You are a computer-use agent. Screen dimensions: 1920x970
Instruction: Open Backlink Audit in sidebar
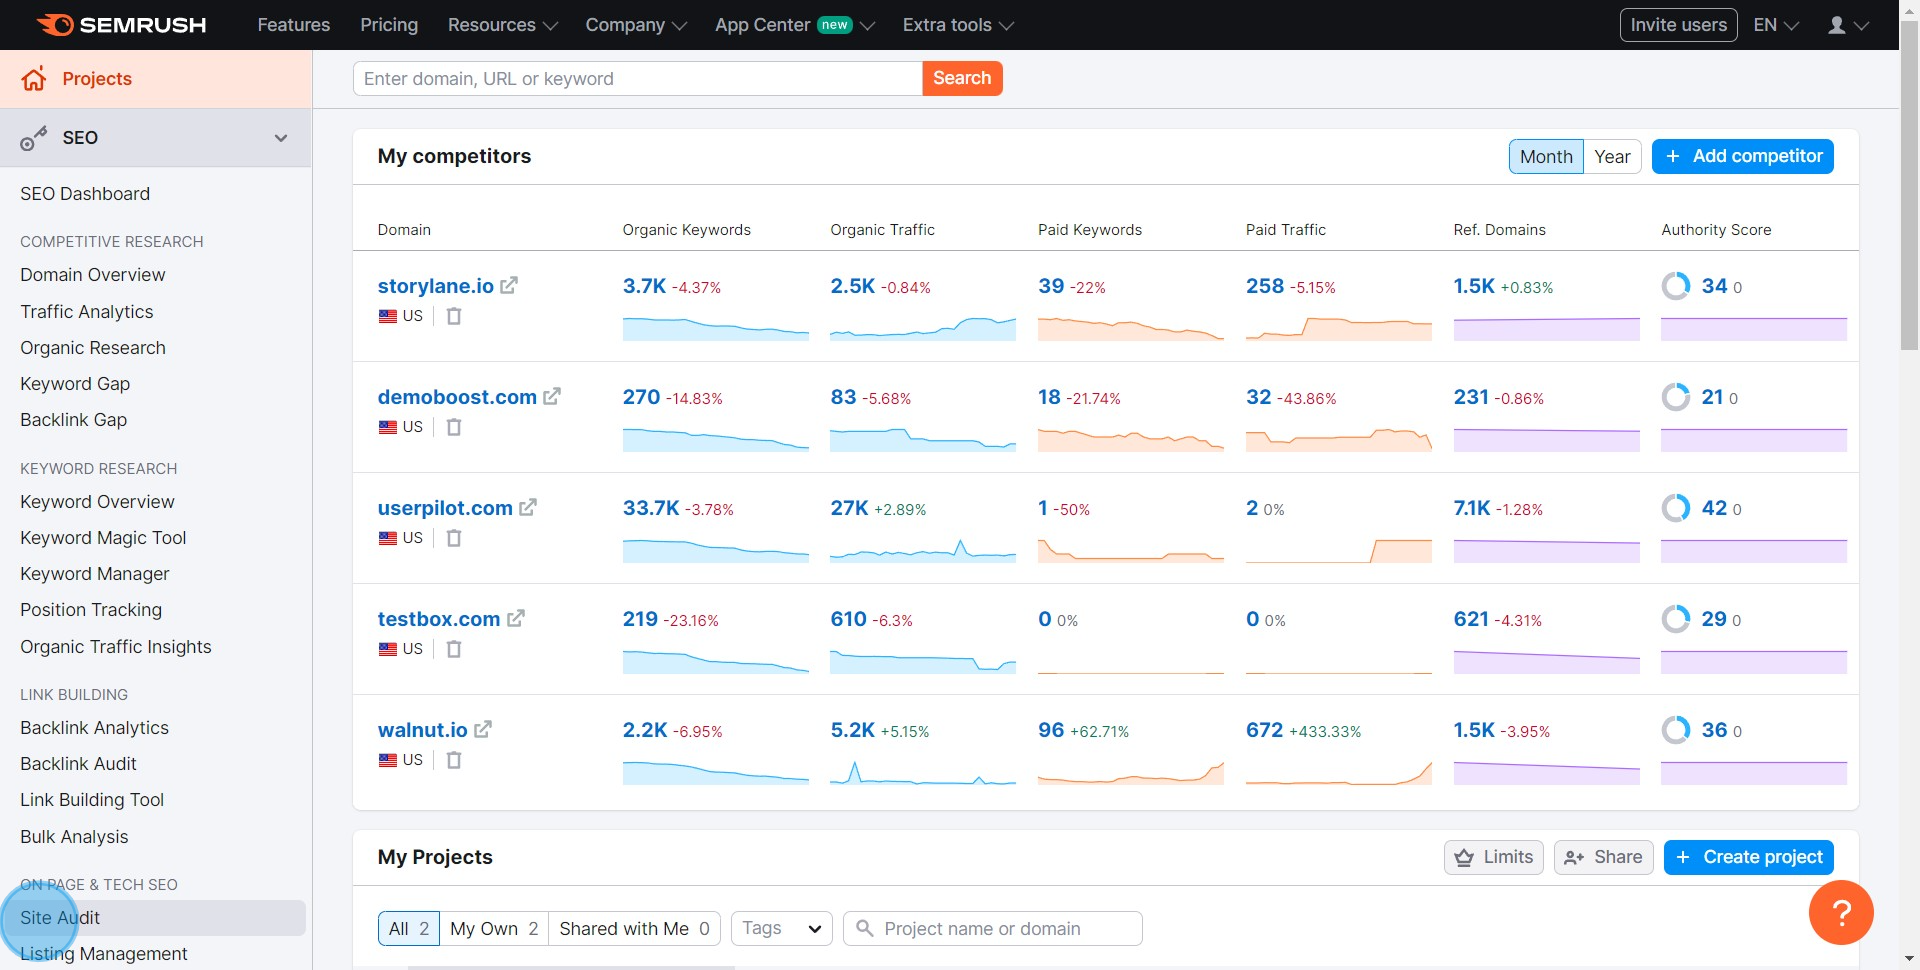click(x=78, y=764)
